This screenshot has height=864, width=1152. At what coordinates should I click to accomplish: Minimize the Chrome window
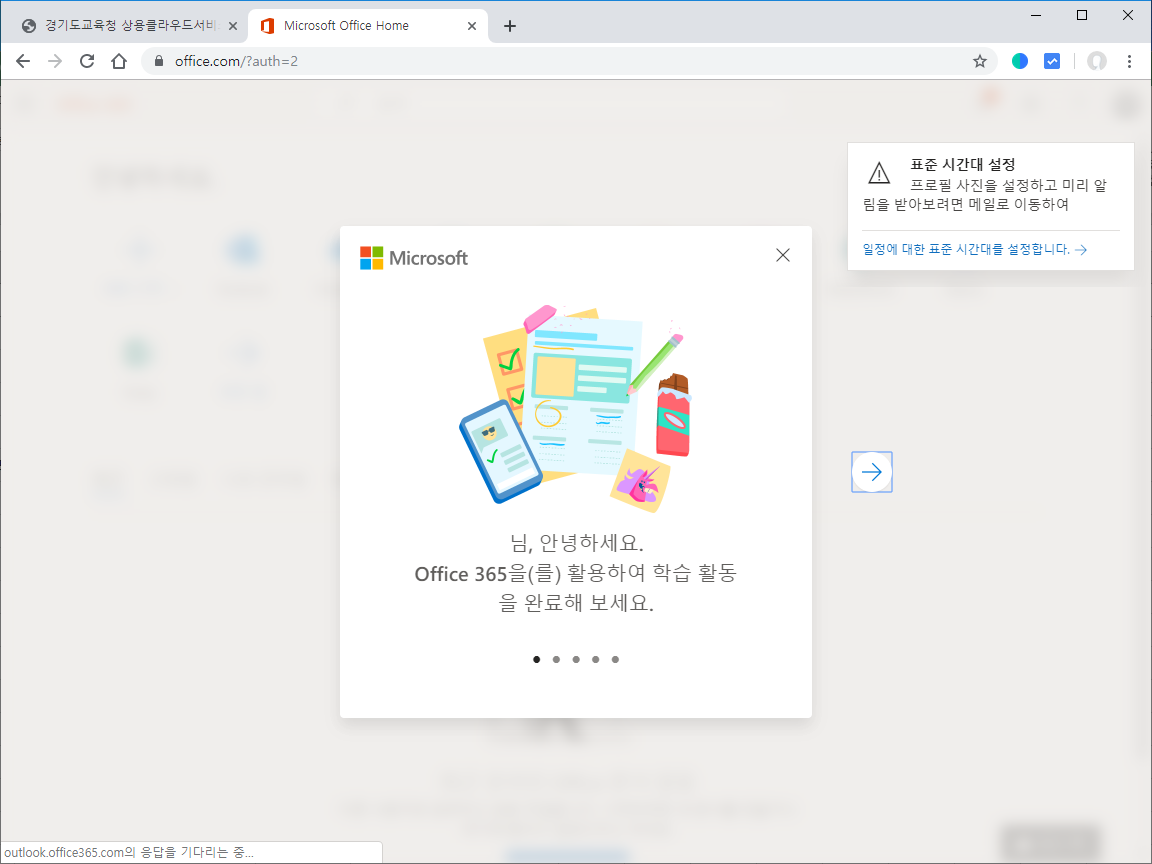pyautogui.click(x=1036, y=15)
